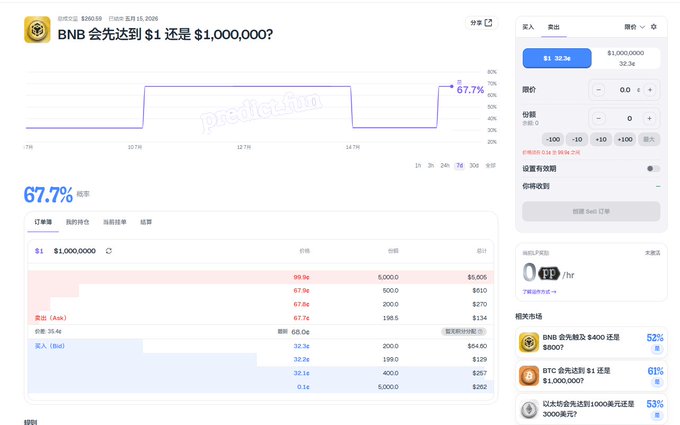The height and width of the screenshot is (425, 680).
Task: Select the 7d chart range
Action: tap(460, 166)
